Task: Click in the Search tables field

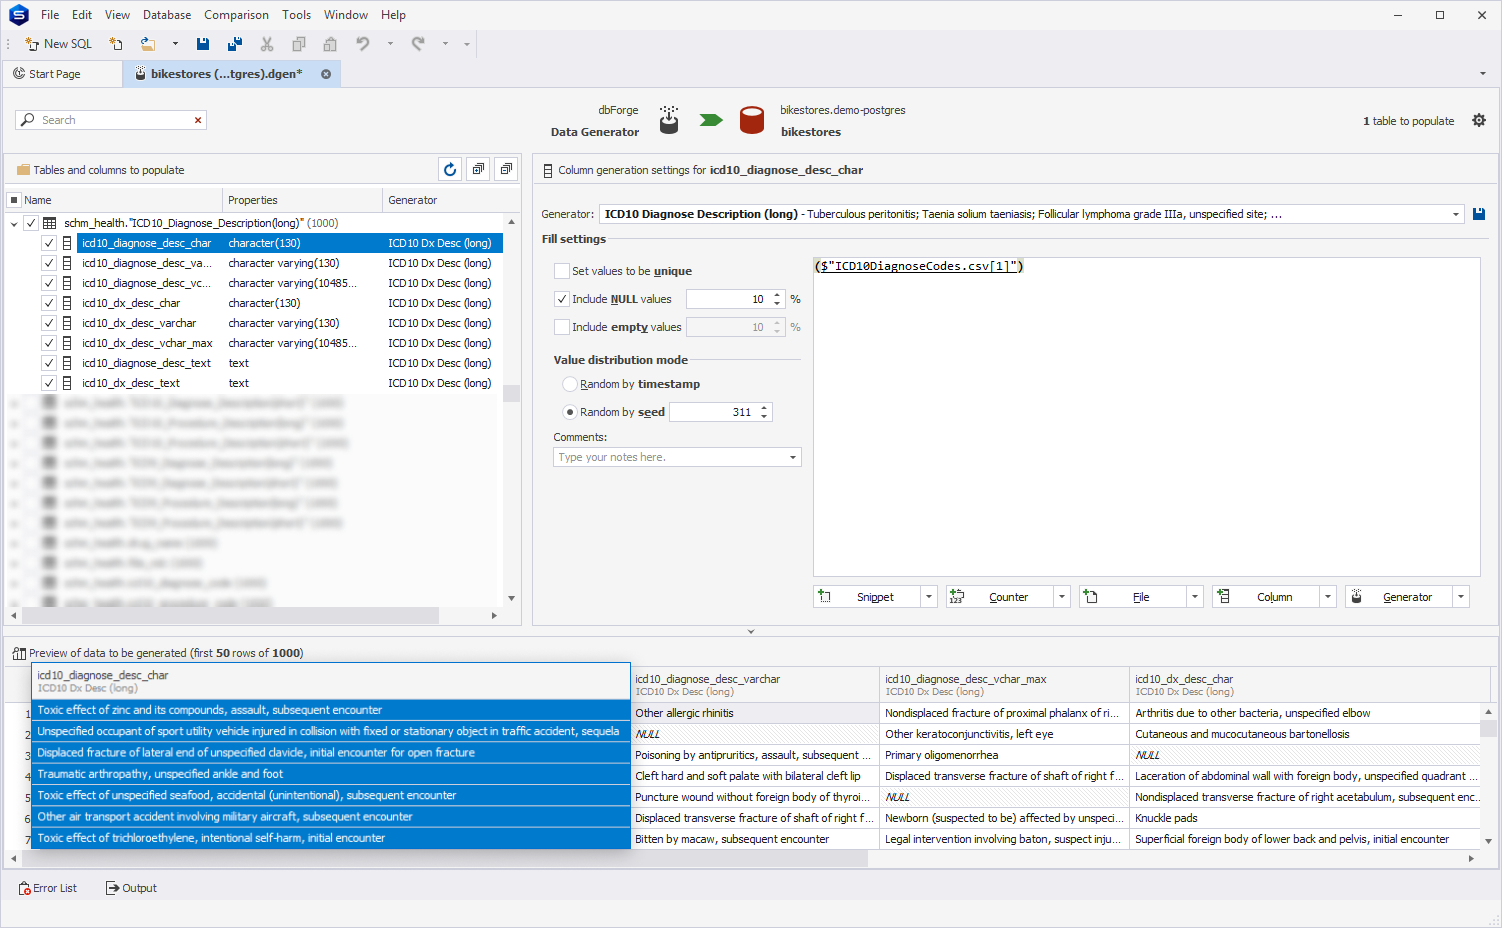Action: pos(112,120)
